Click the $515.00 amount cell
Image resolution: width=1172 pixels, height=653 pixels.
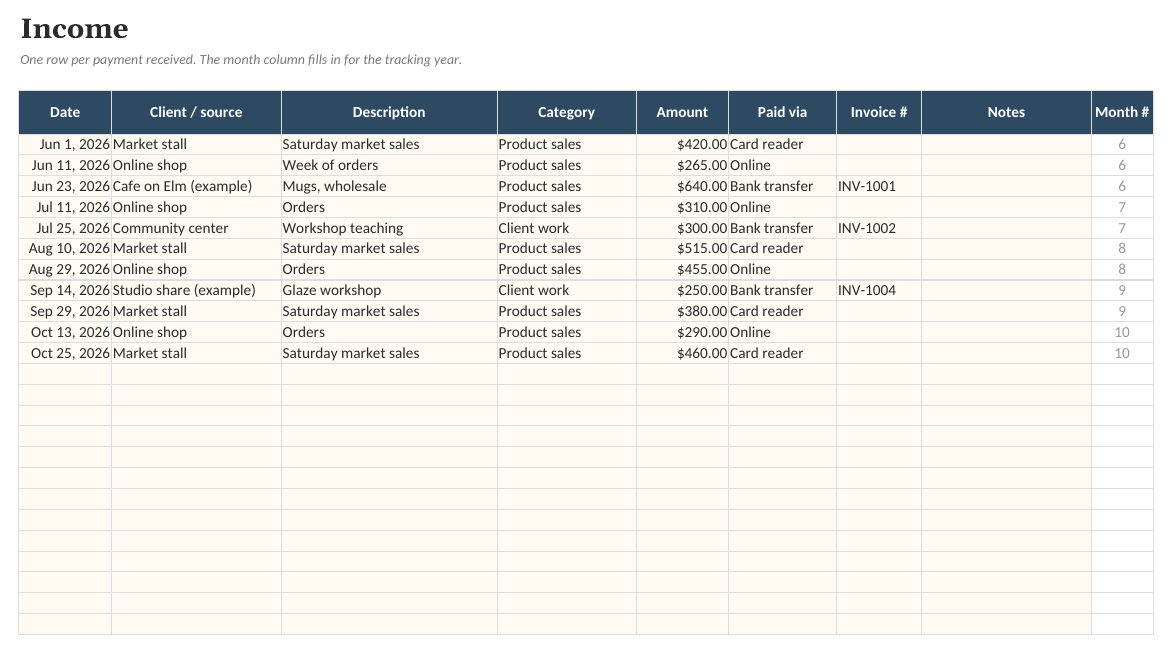682,248
